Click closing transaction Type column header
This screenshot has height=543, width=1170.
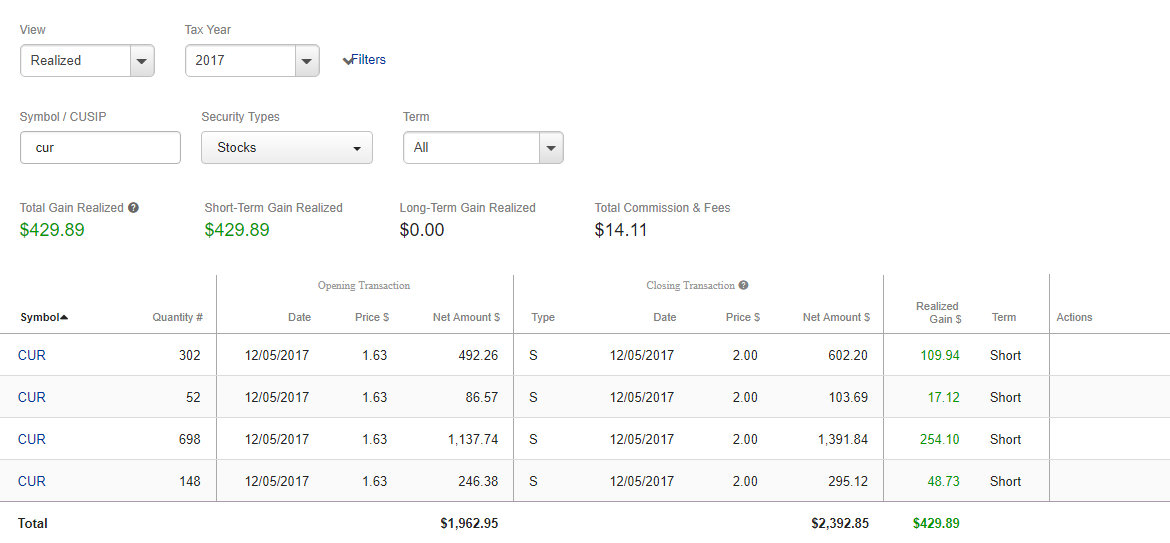[x=543, y=317]
